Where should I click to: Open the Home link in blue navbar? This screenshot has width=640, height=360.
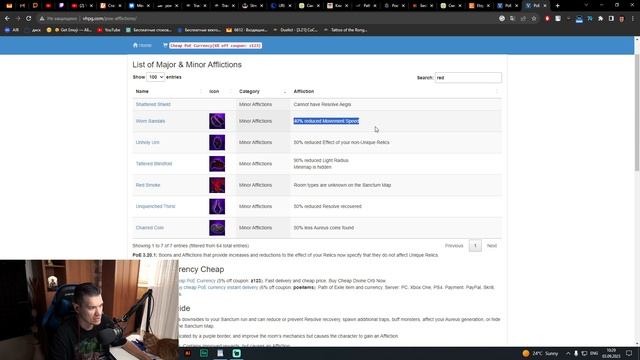pyautogui.click(x=142, y=45)
